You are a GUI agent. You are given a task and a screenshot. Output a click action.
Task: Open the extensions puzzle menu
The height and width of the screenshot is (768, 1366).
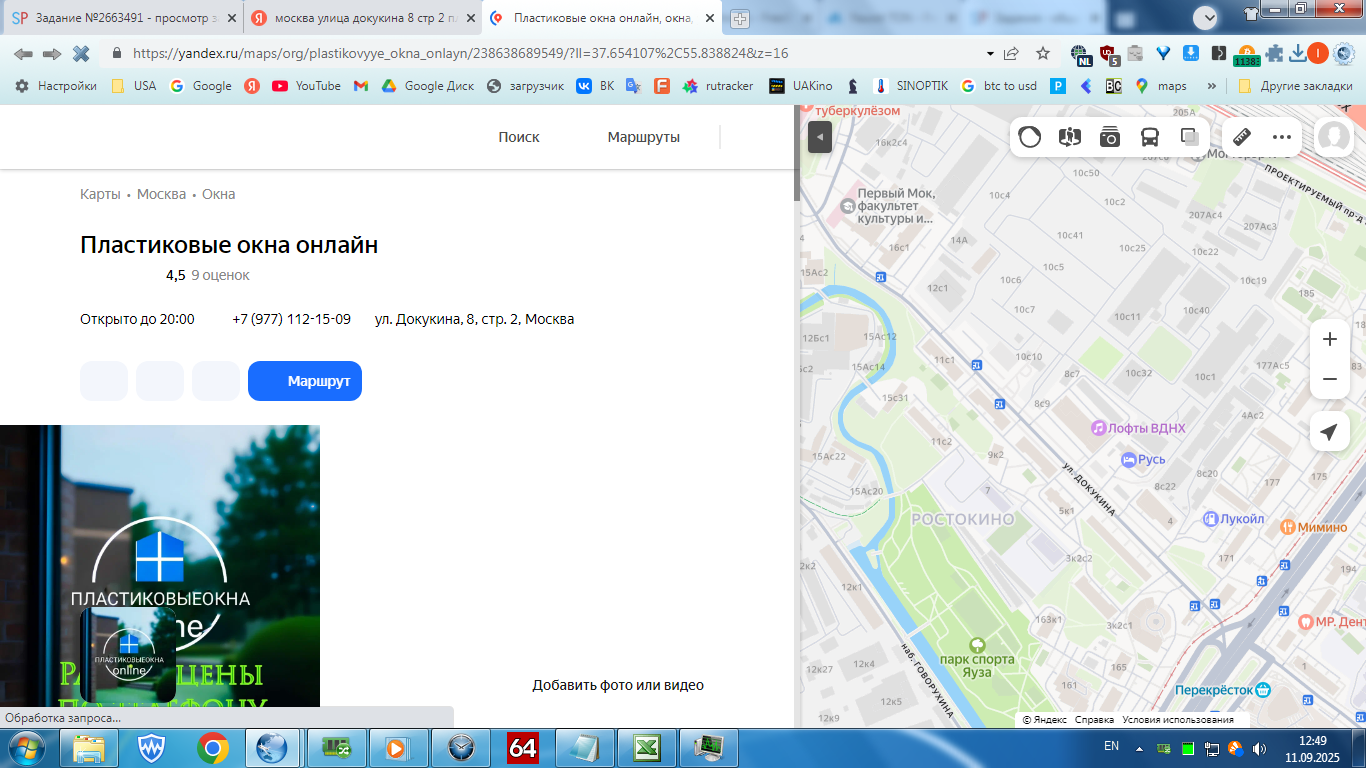pyautogui.click(x=1274, y=53)
